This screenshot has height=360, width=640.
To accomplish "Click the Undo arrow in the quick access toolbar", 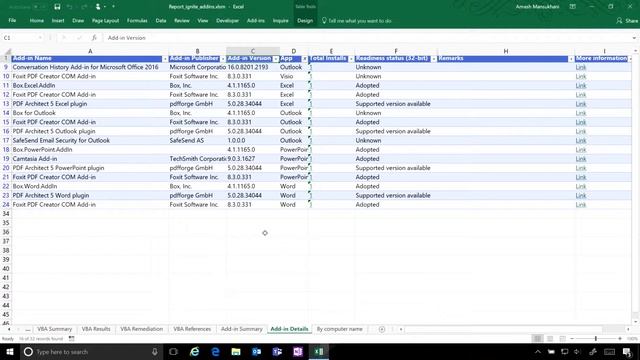I will (x=69, y=7).
